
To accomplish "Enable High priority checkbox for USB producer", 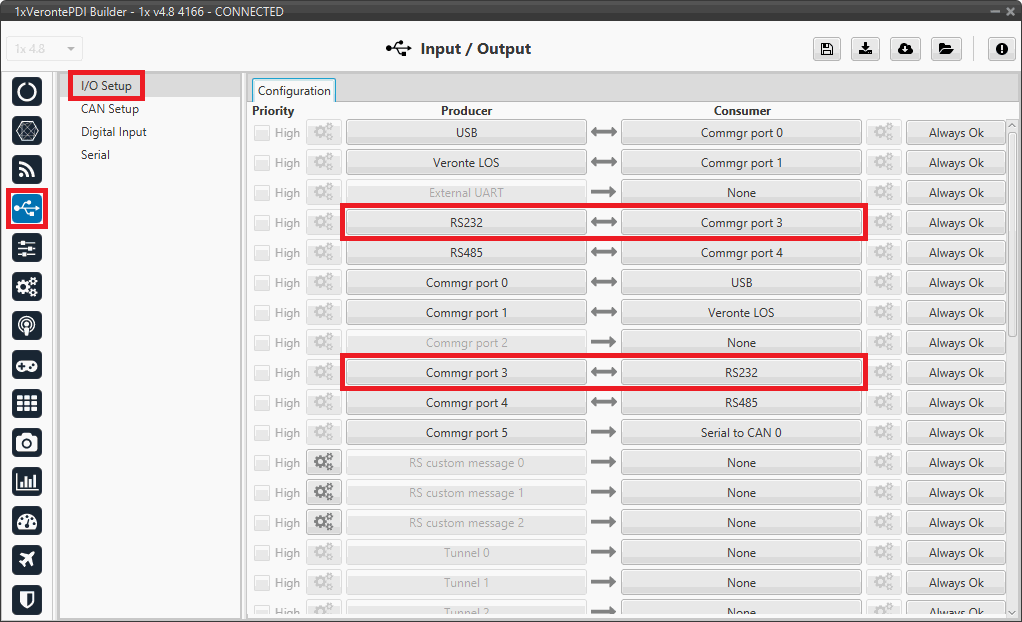I will [262, 133].
